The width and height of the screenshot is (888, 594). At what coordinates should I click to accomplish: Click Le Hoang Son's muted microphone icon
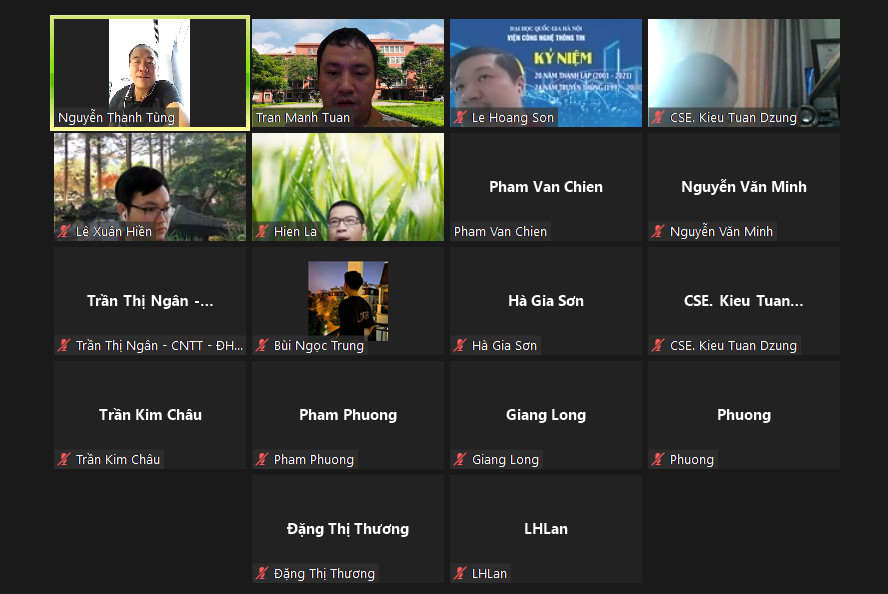click(460, 118)
